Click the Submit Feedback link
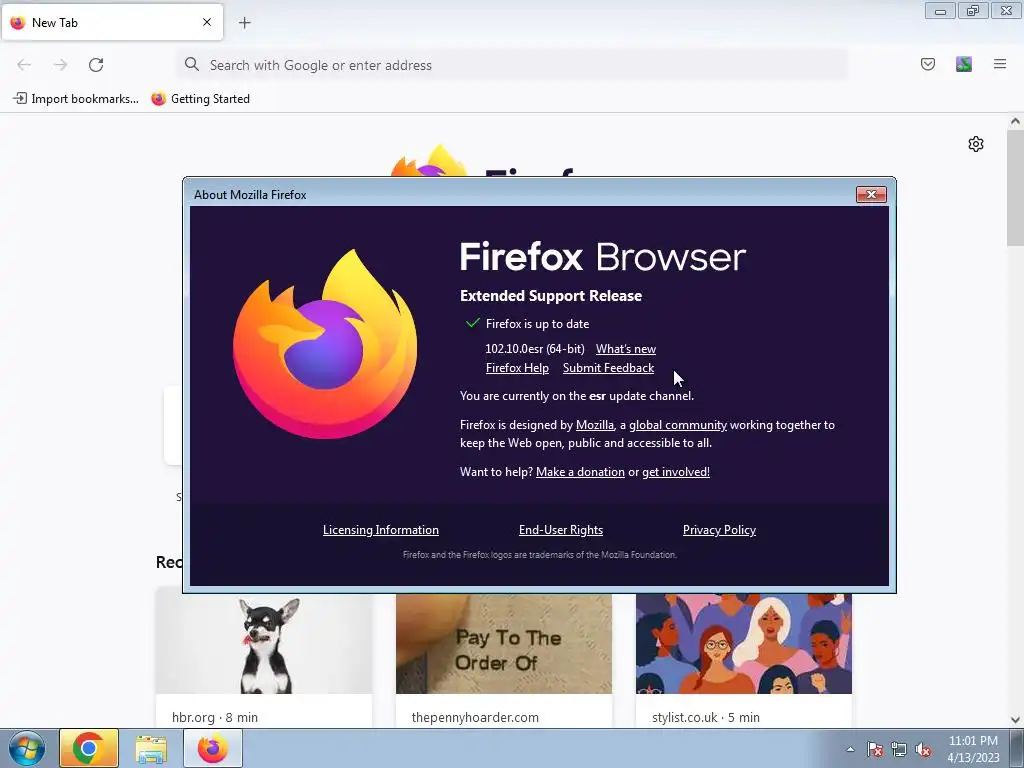 click(608, 368)
